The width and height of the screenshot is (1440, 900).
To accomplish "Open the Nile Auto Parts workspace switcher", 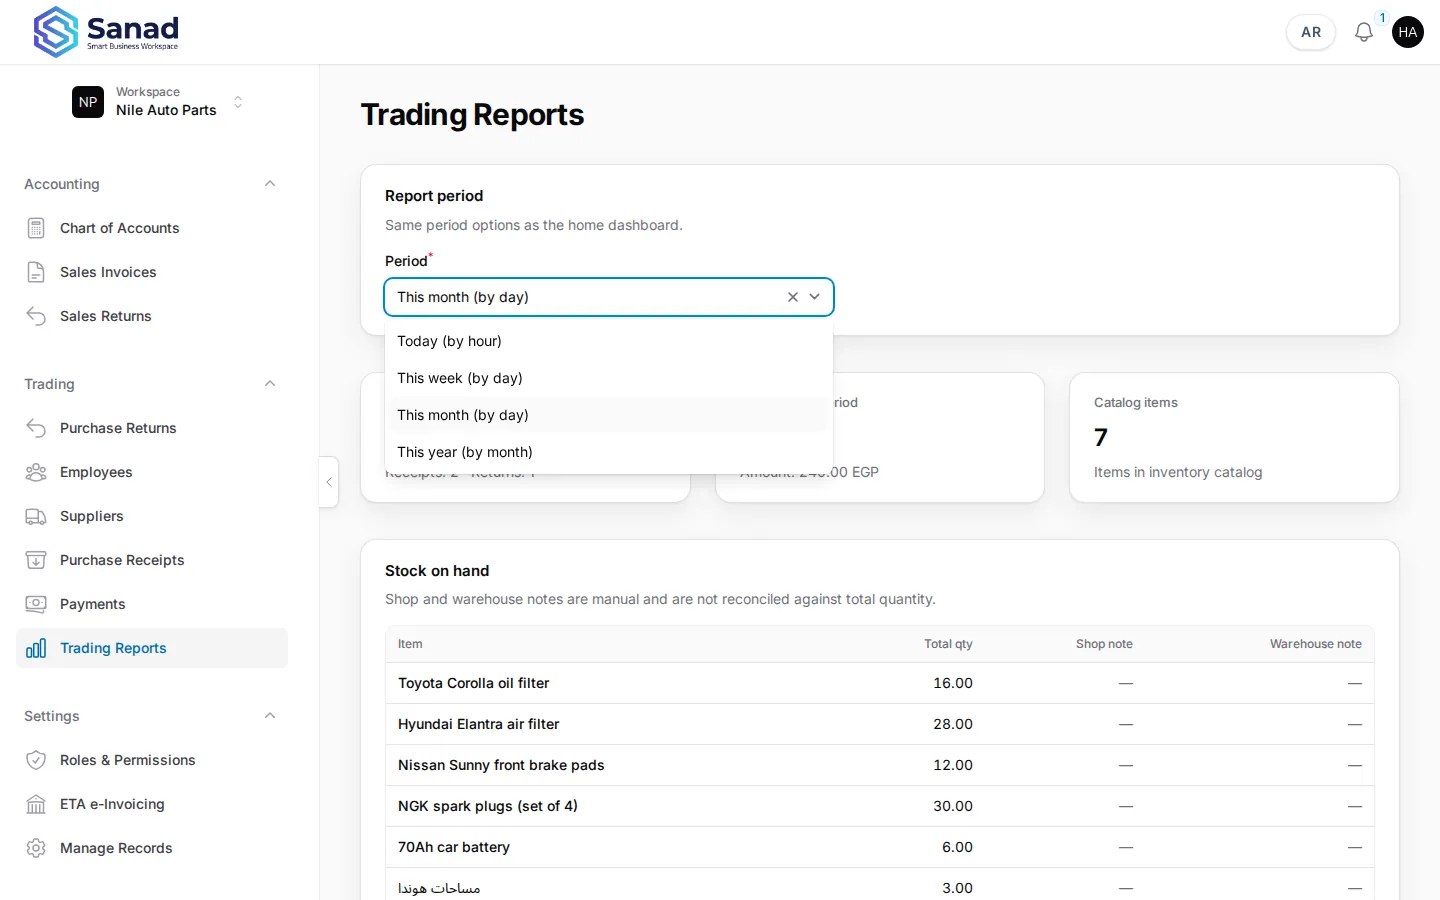I will pos(160,102).
